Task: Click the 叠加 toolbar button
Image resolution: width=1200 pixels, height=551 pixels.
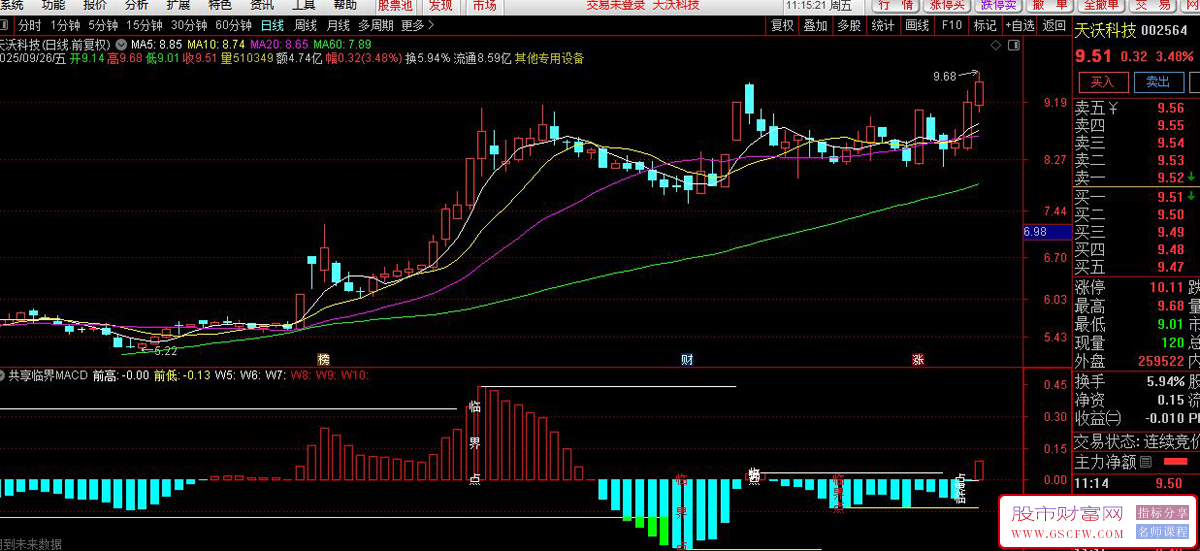Action: [x=815, y=26]
